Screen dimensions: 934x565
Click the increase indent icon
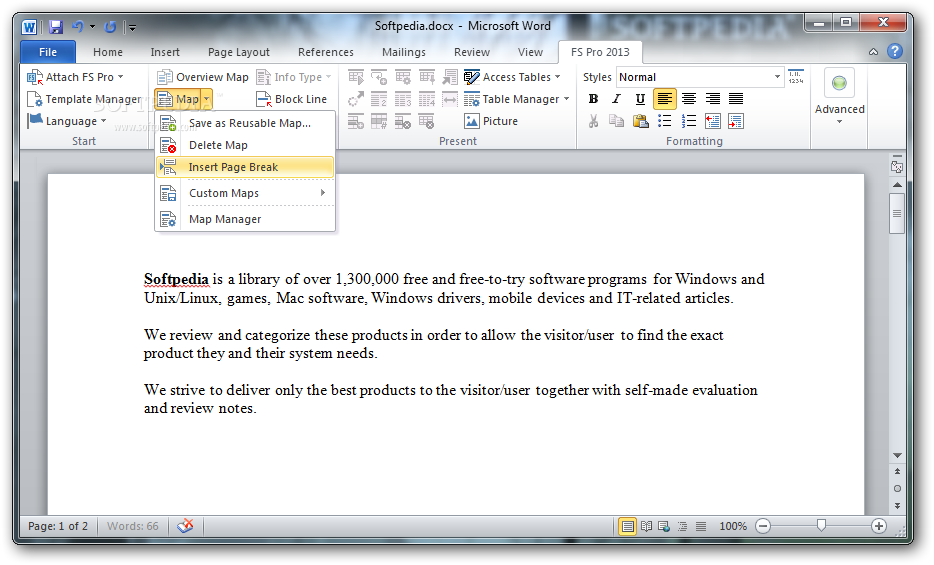736,121
